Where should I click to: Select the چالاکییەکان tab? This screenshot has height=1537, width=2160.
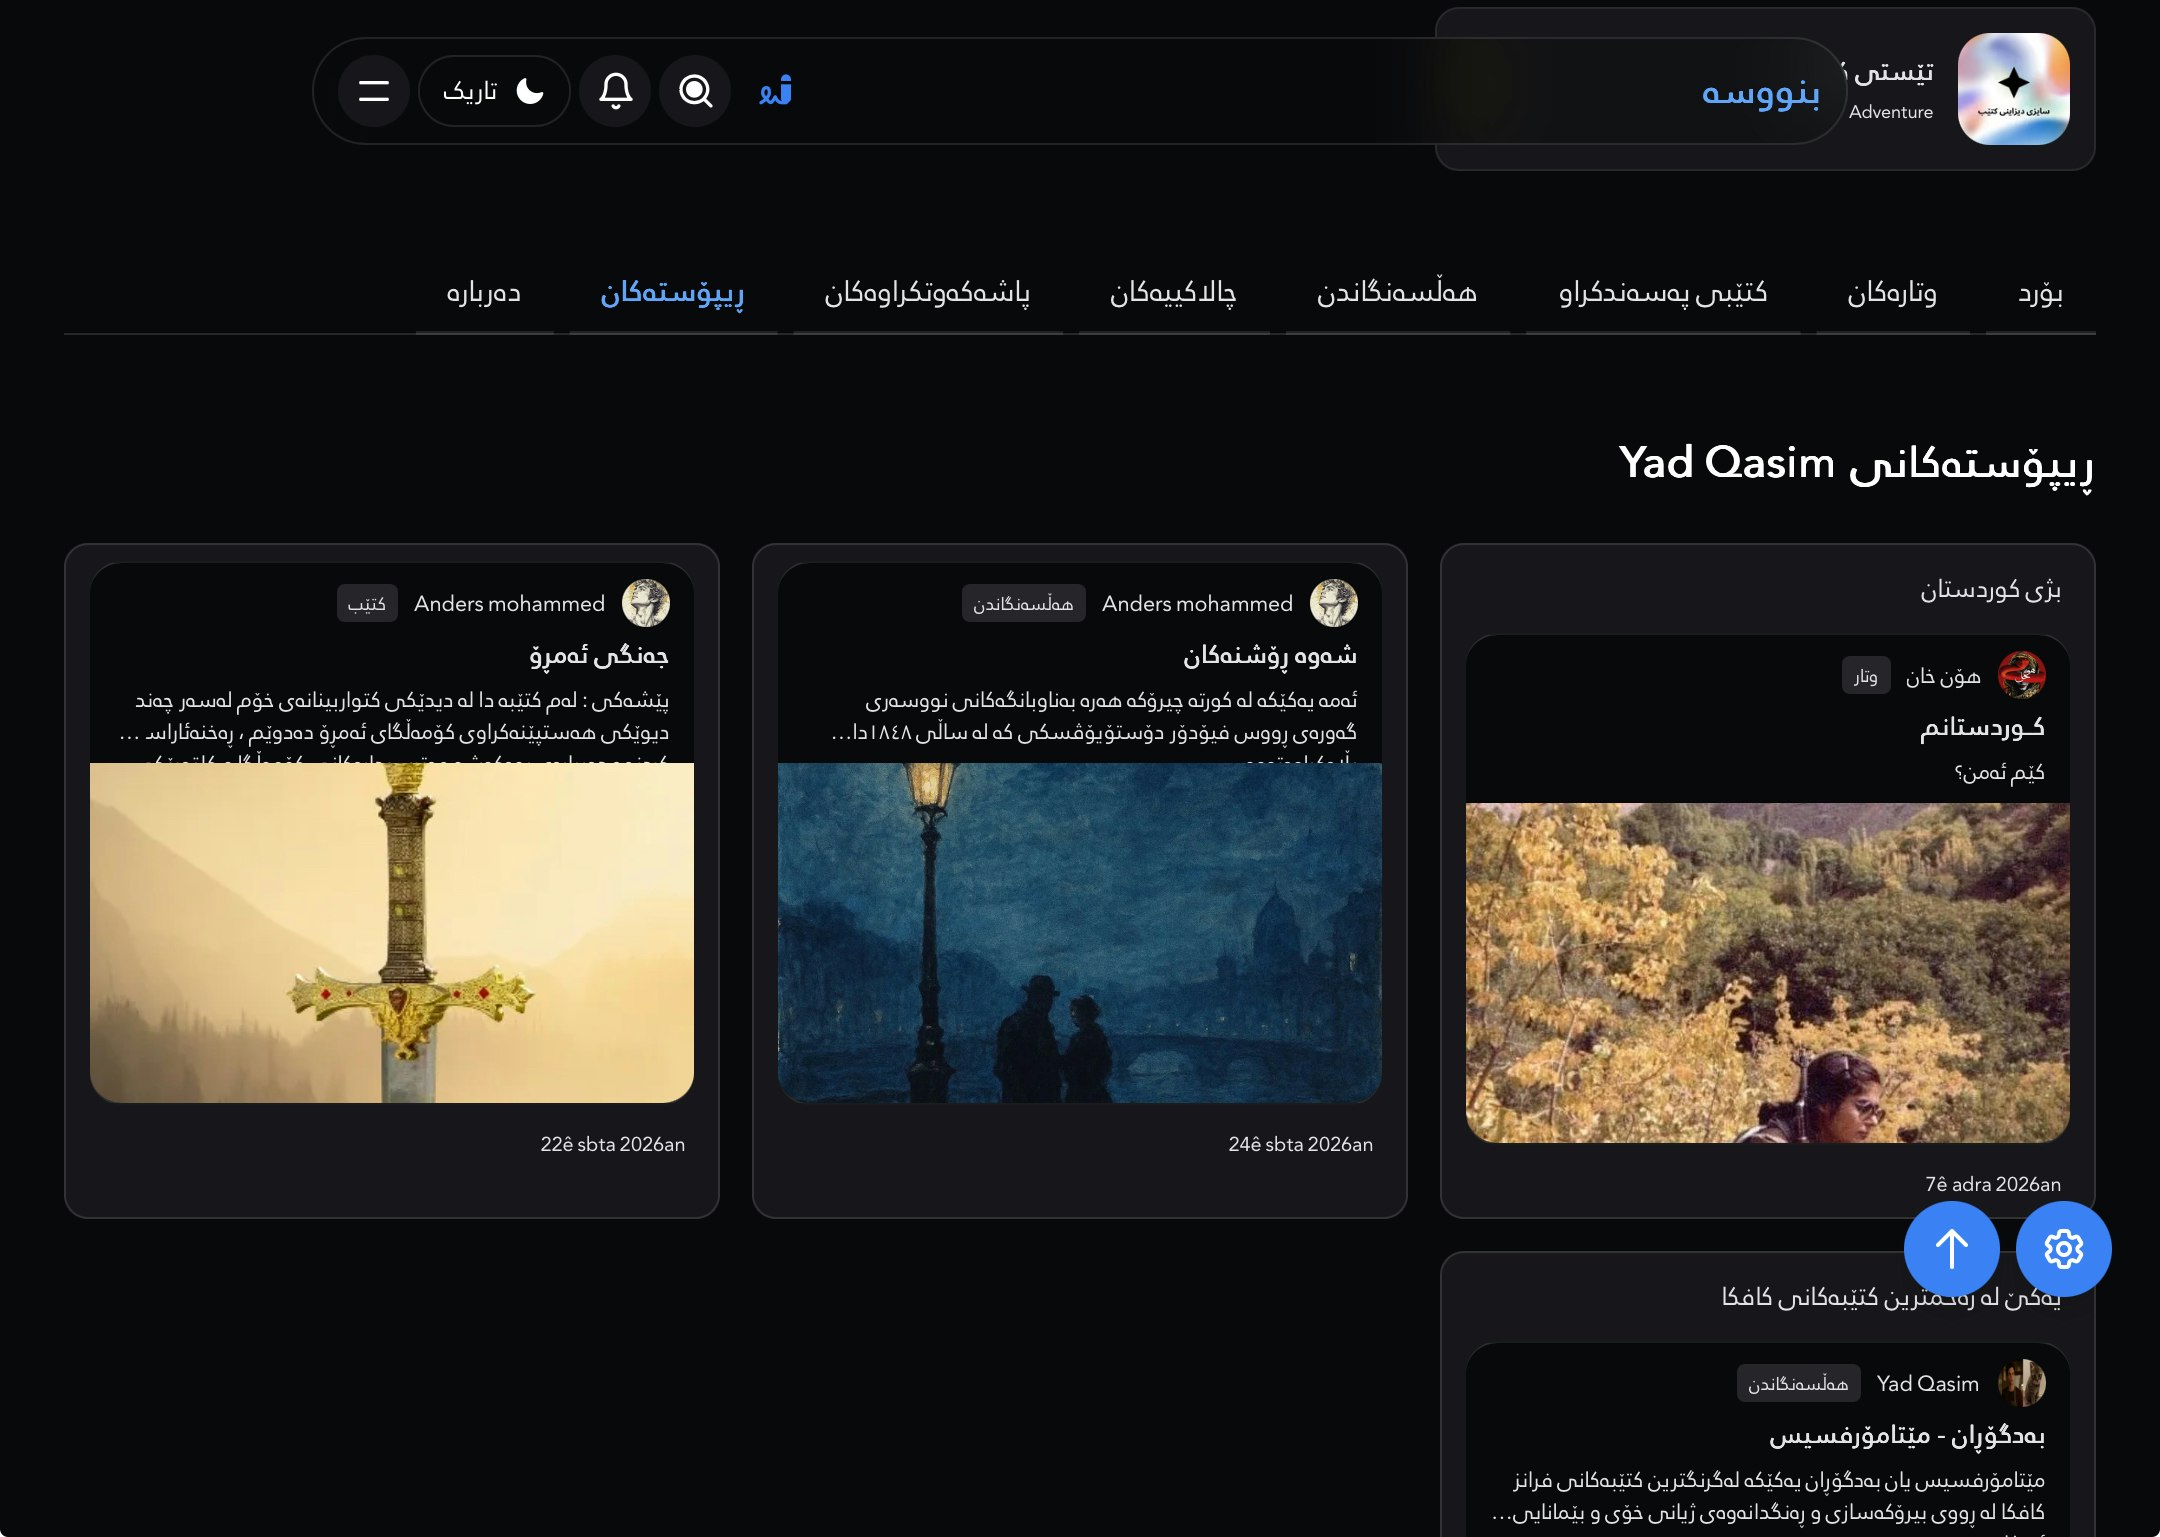coord(1173,293)
